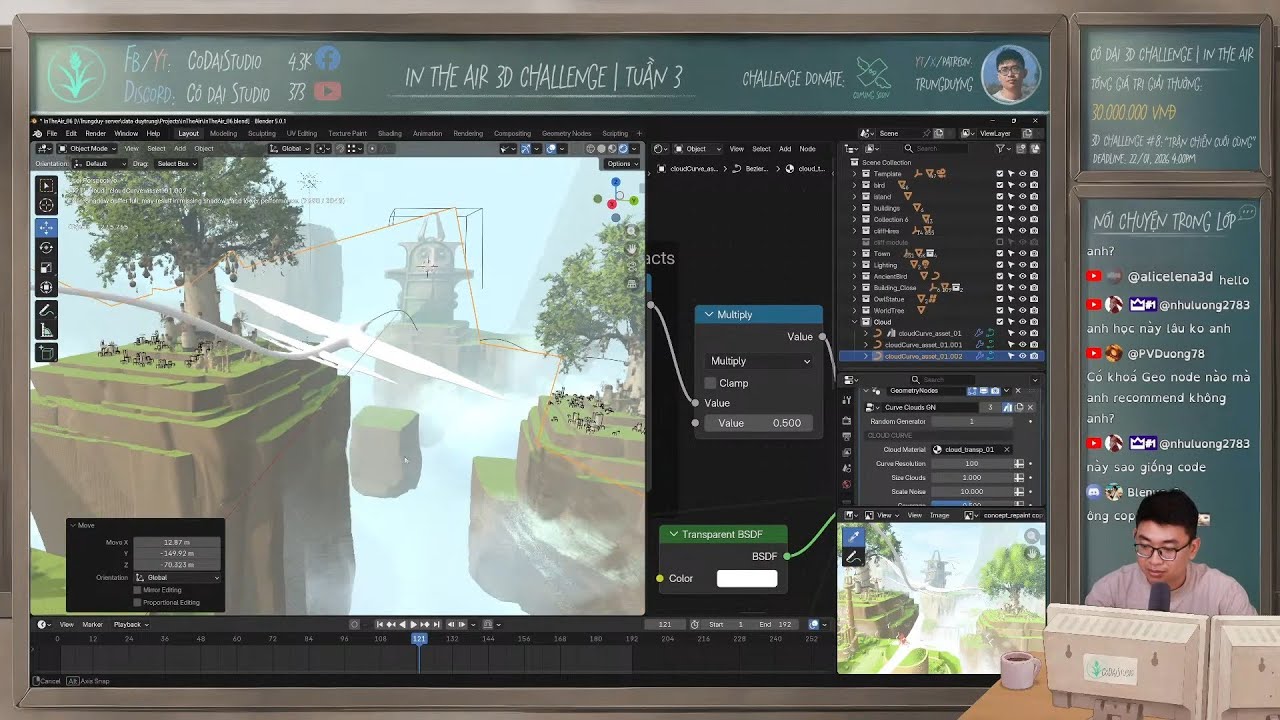Select the Rotate tool in viewport toolbar
This screenshot has width=1280, height=720.
point(46,247)
